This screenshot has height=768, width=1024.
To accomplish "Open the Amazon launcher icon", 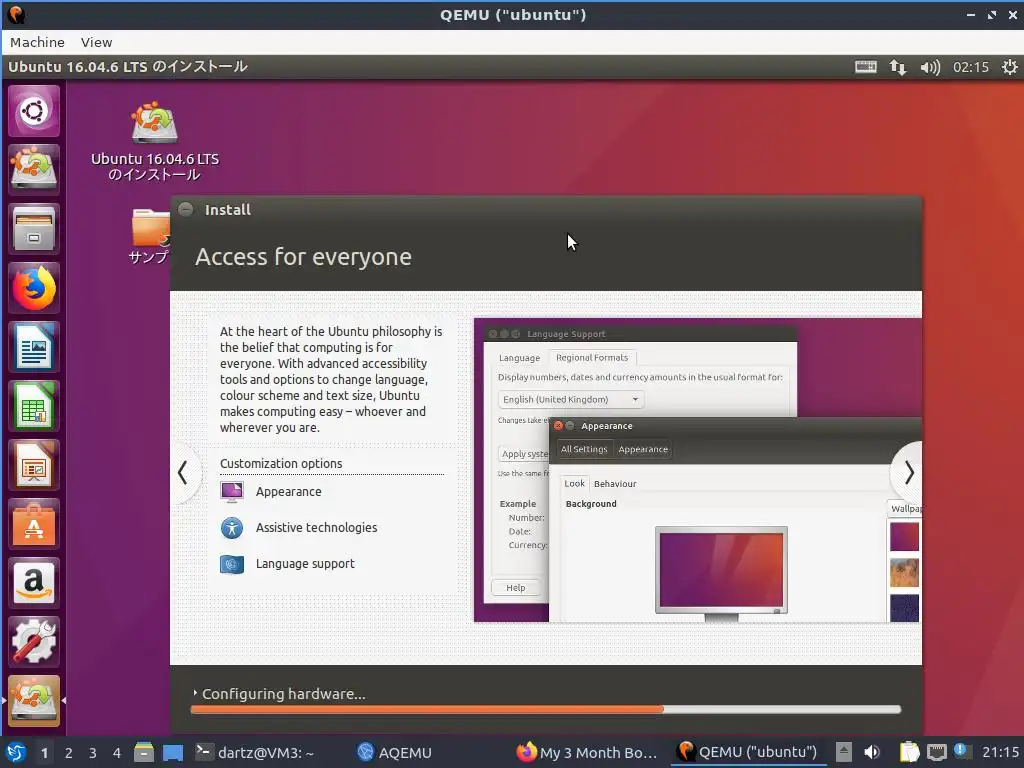I will pyautogui.click(x=34, y=583).
